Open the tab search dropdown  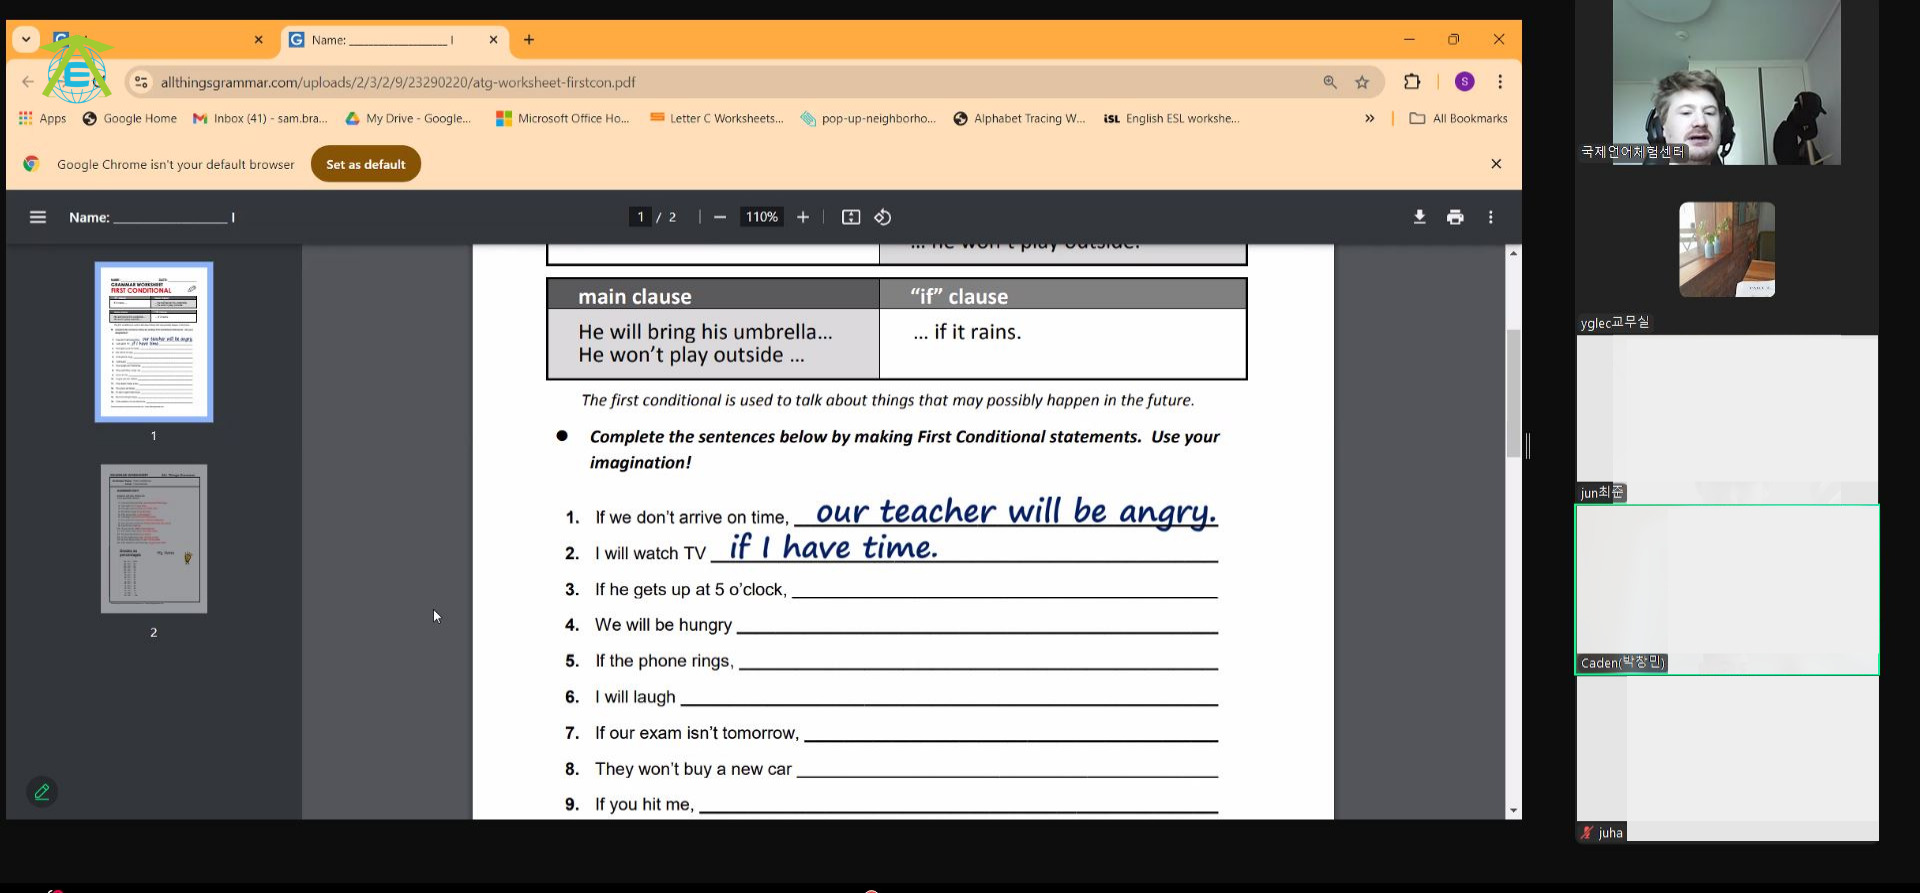26,40
